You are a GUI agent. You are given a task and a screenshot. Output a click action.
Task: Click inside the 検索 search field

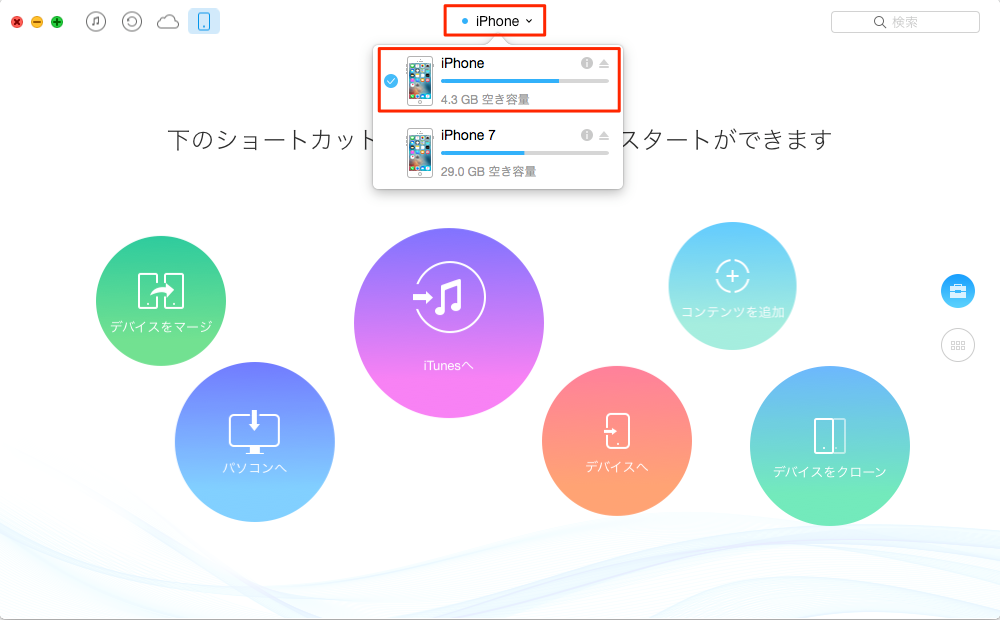905,22
